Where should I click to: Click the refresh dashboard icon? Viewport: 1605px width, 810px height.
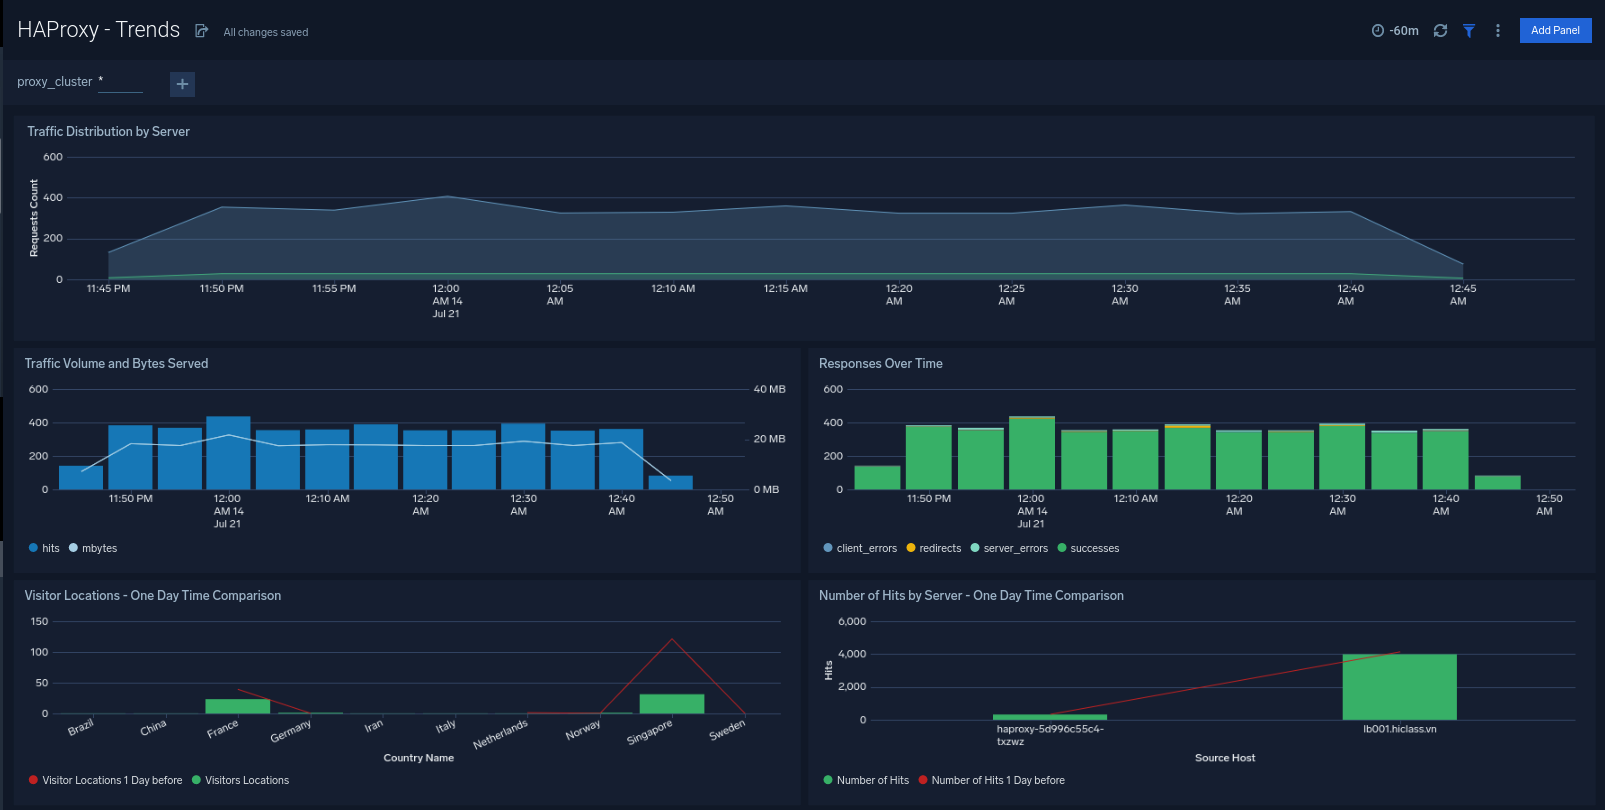(x=1440, y=31)
